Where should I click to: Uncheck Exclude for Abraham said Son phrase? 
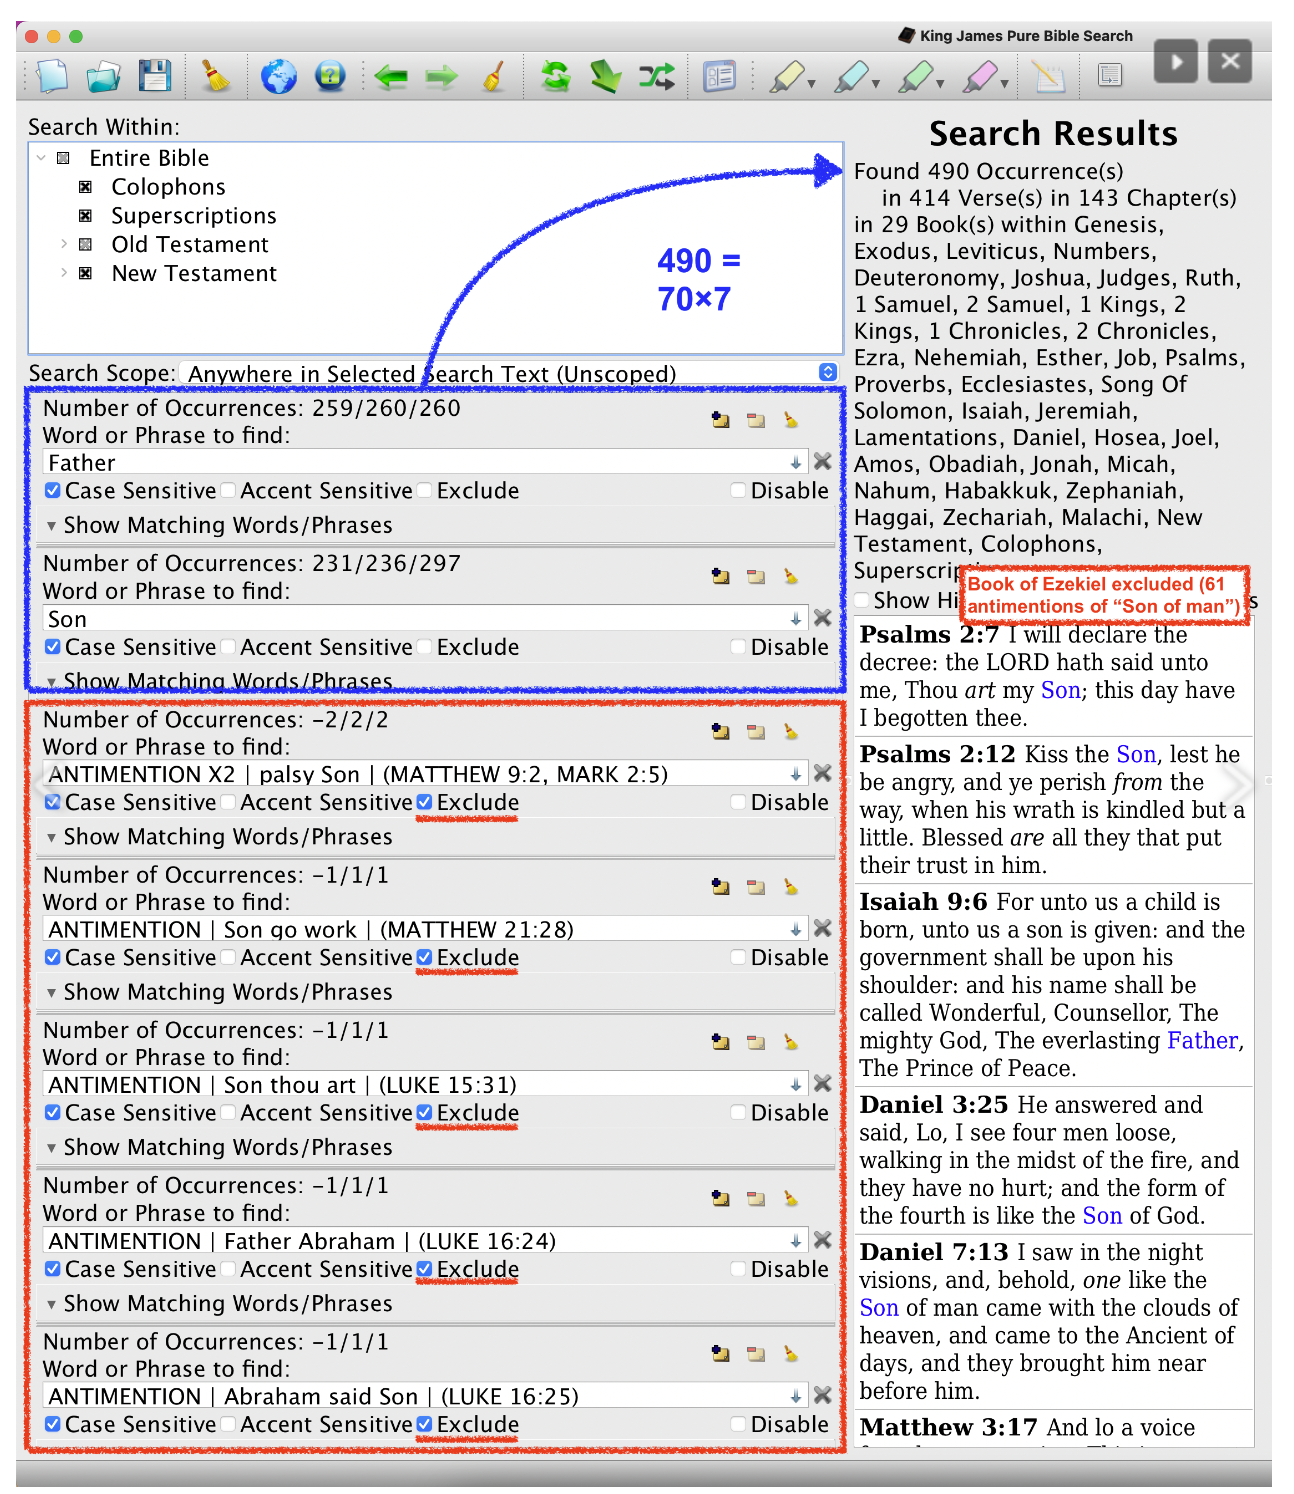424,1424
